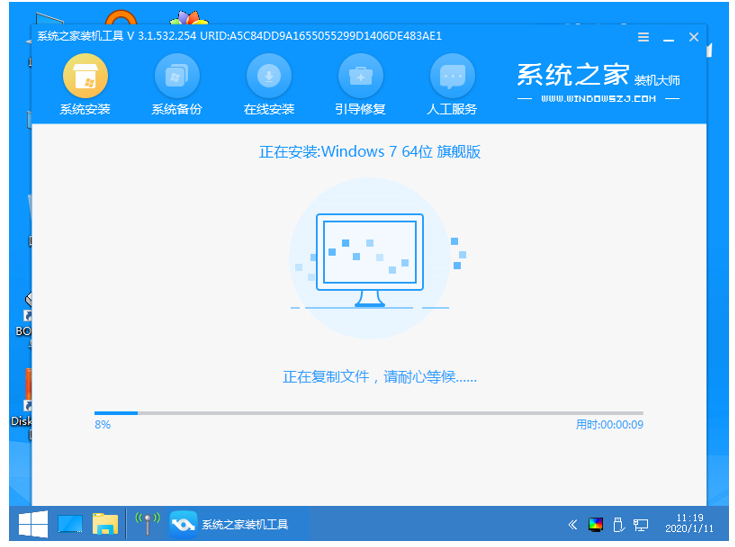Open File Explorer from the taskbar
This screenshot has width=735, height=547.
[105, 524]
